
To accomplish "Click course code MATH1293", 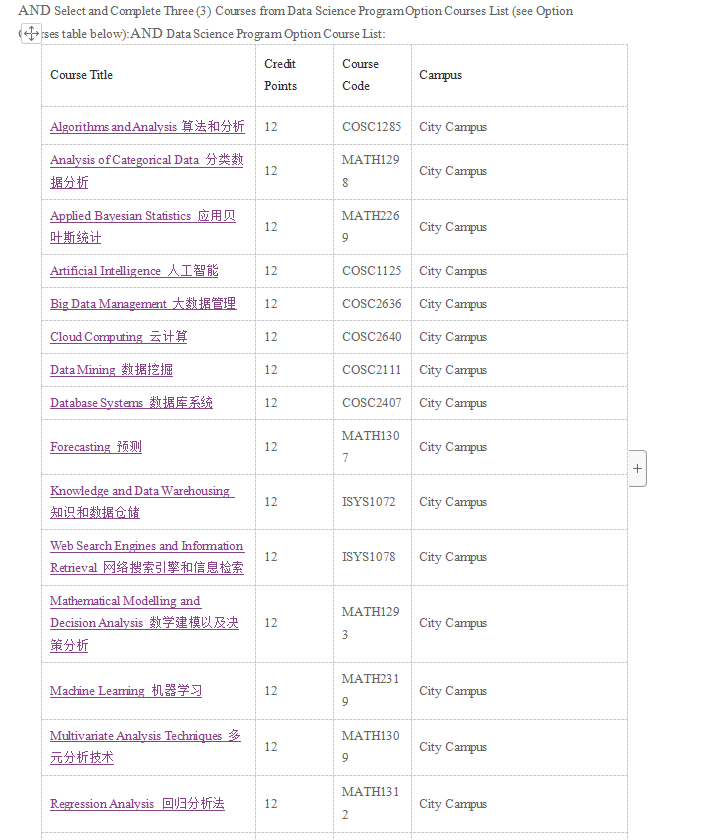I will (x=371, y=623).
